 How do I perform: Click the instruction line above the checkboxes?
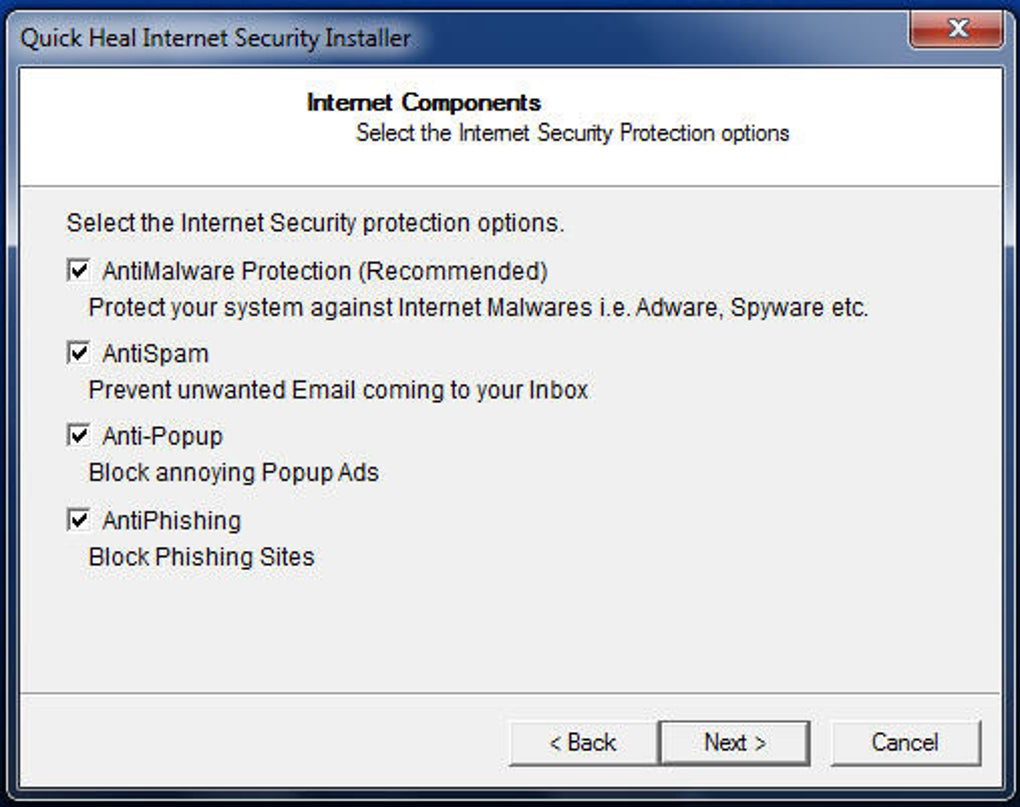click(315, 223)
